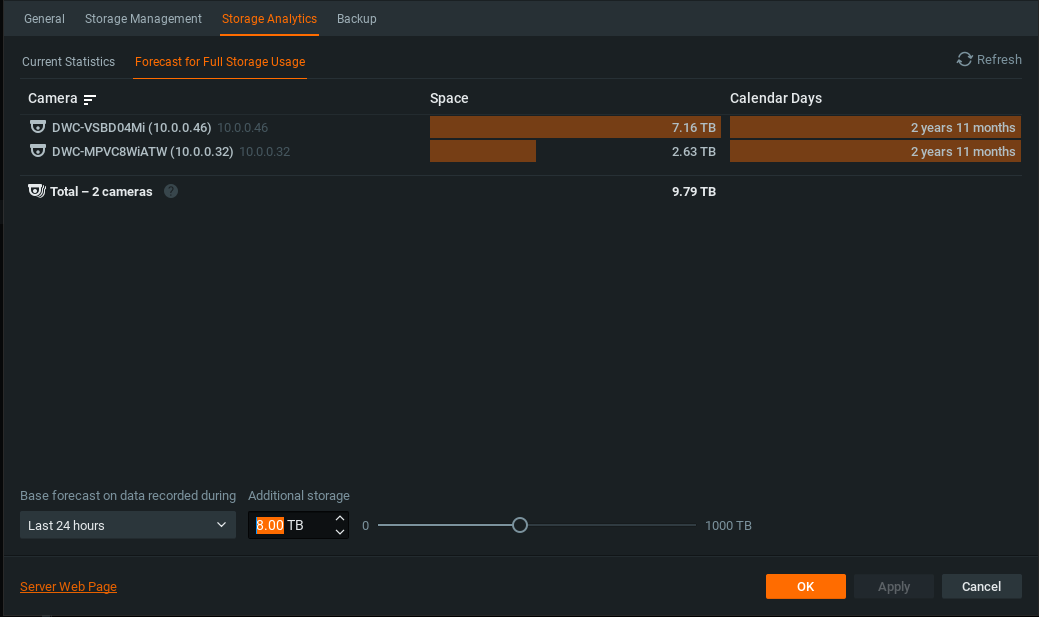This screenshot has width=1039, height=617.
Task: Open the Storage Management tab
Action: click(x=143, y=19)
